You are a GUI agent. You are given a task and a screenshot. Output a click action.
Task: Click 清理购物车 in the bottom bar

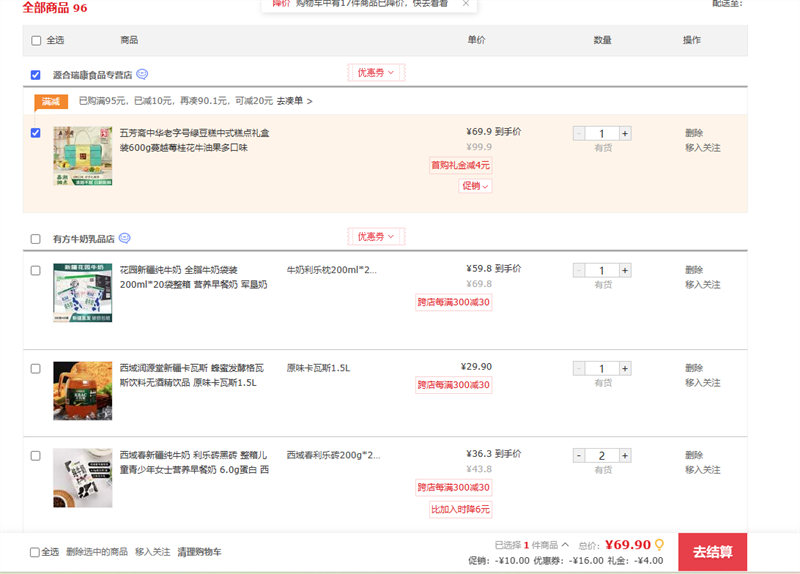click(199, 552)
